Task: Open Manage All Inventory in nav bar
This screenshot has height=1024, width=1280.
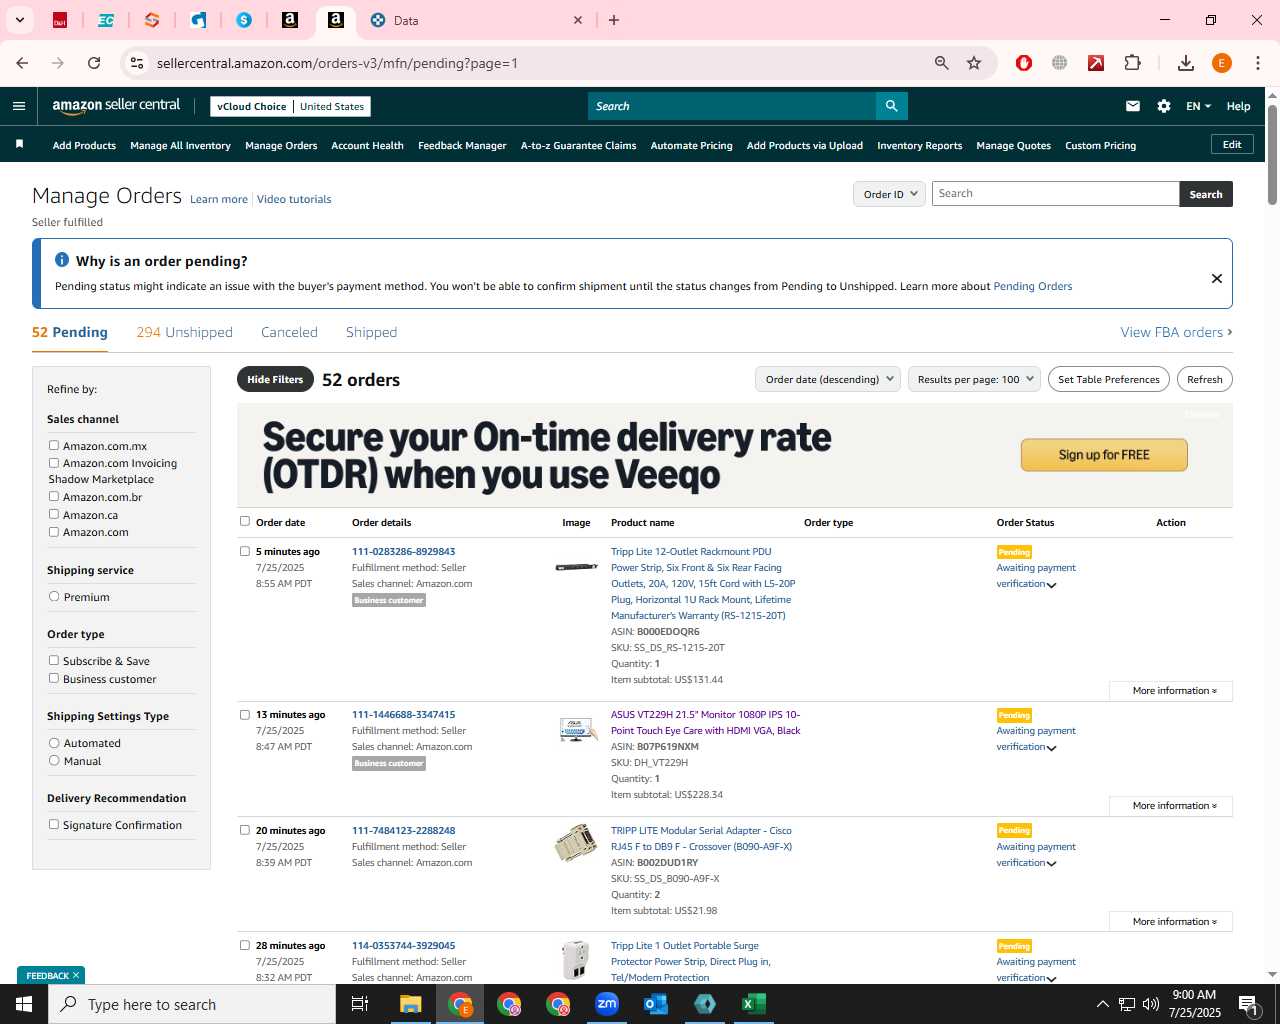Action: [180, 145]
